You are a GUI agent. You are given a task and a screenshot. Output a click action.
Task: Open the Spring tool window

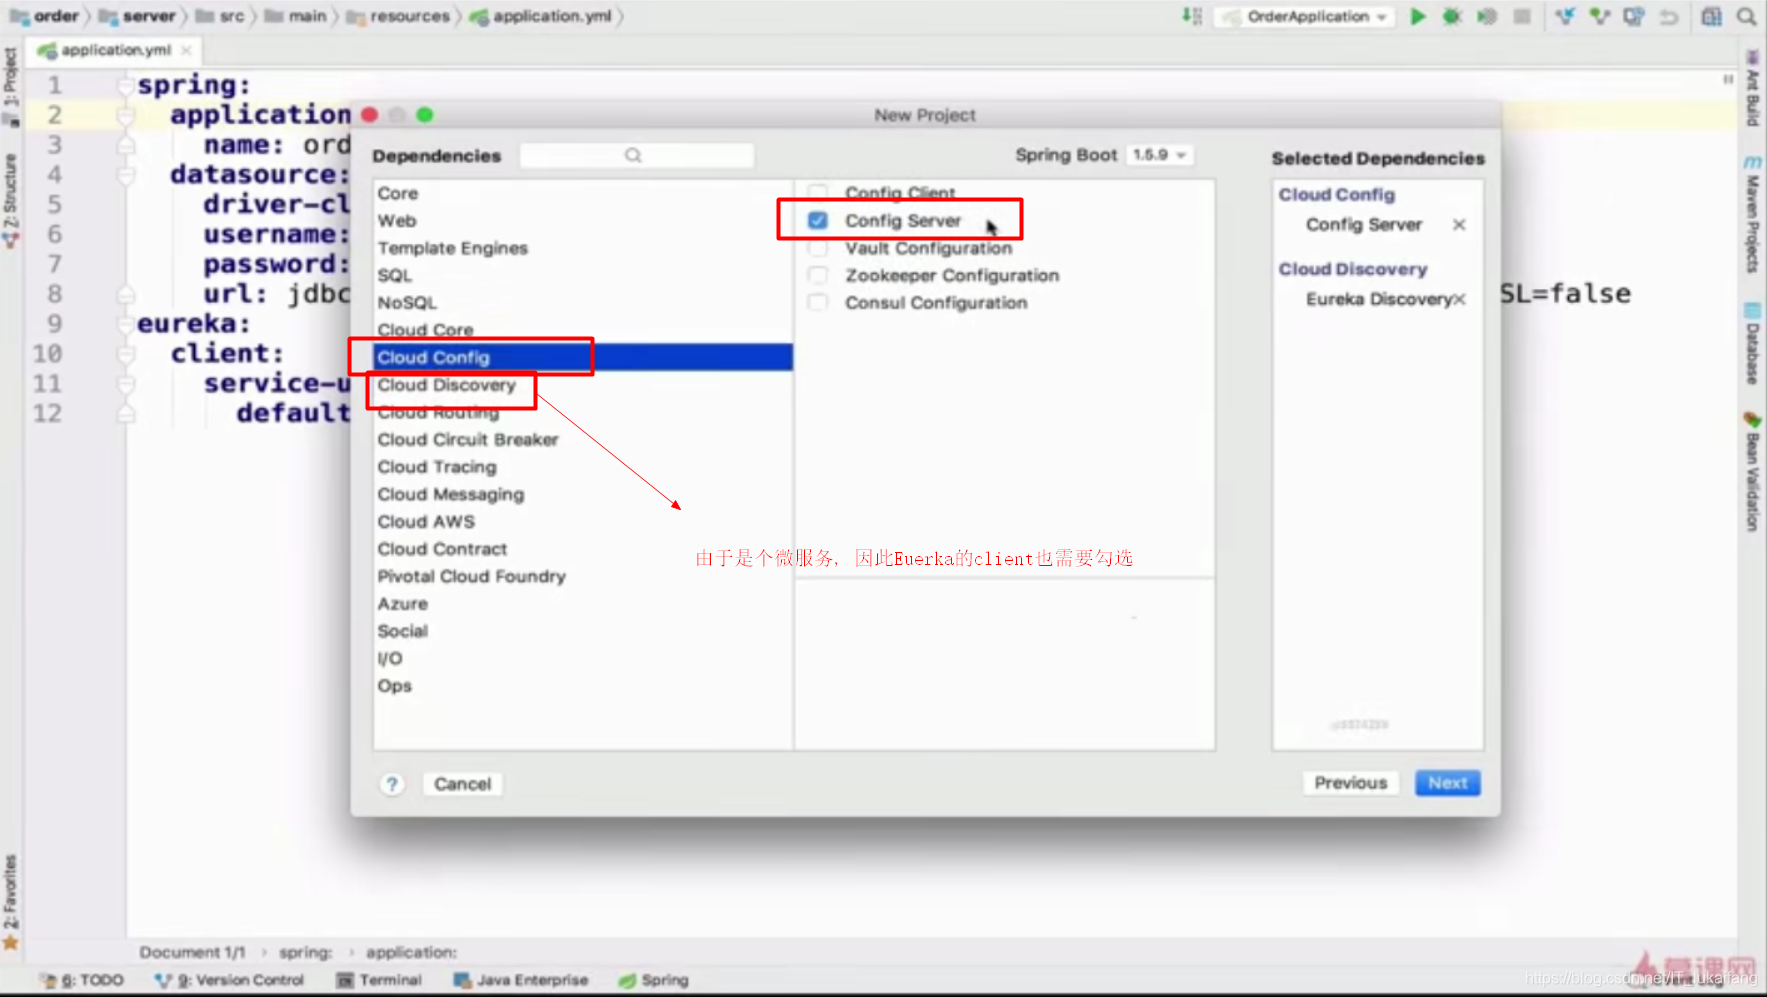tap(654, 980)
